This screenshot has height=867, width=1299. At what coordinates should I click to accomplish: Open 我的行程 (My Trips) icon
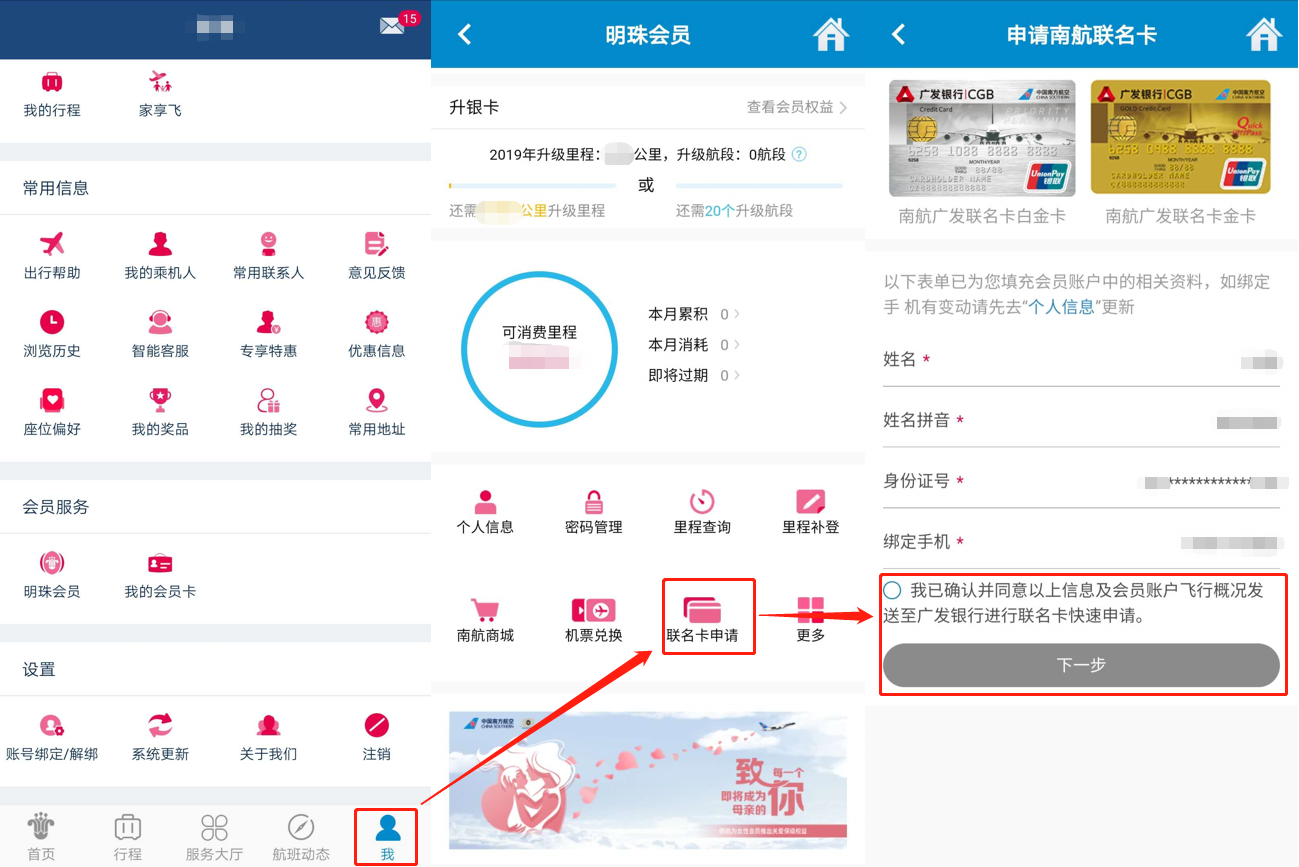[51, 93]
